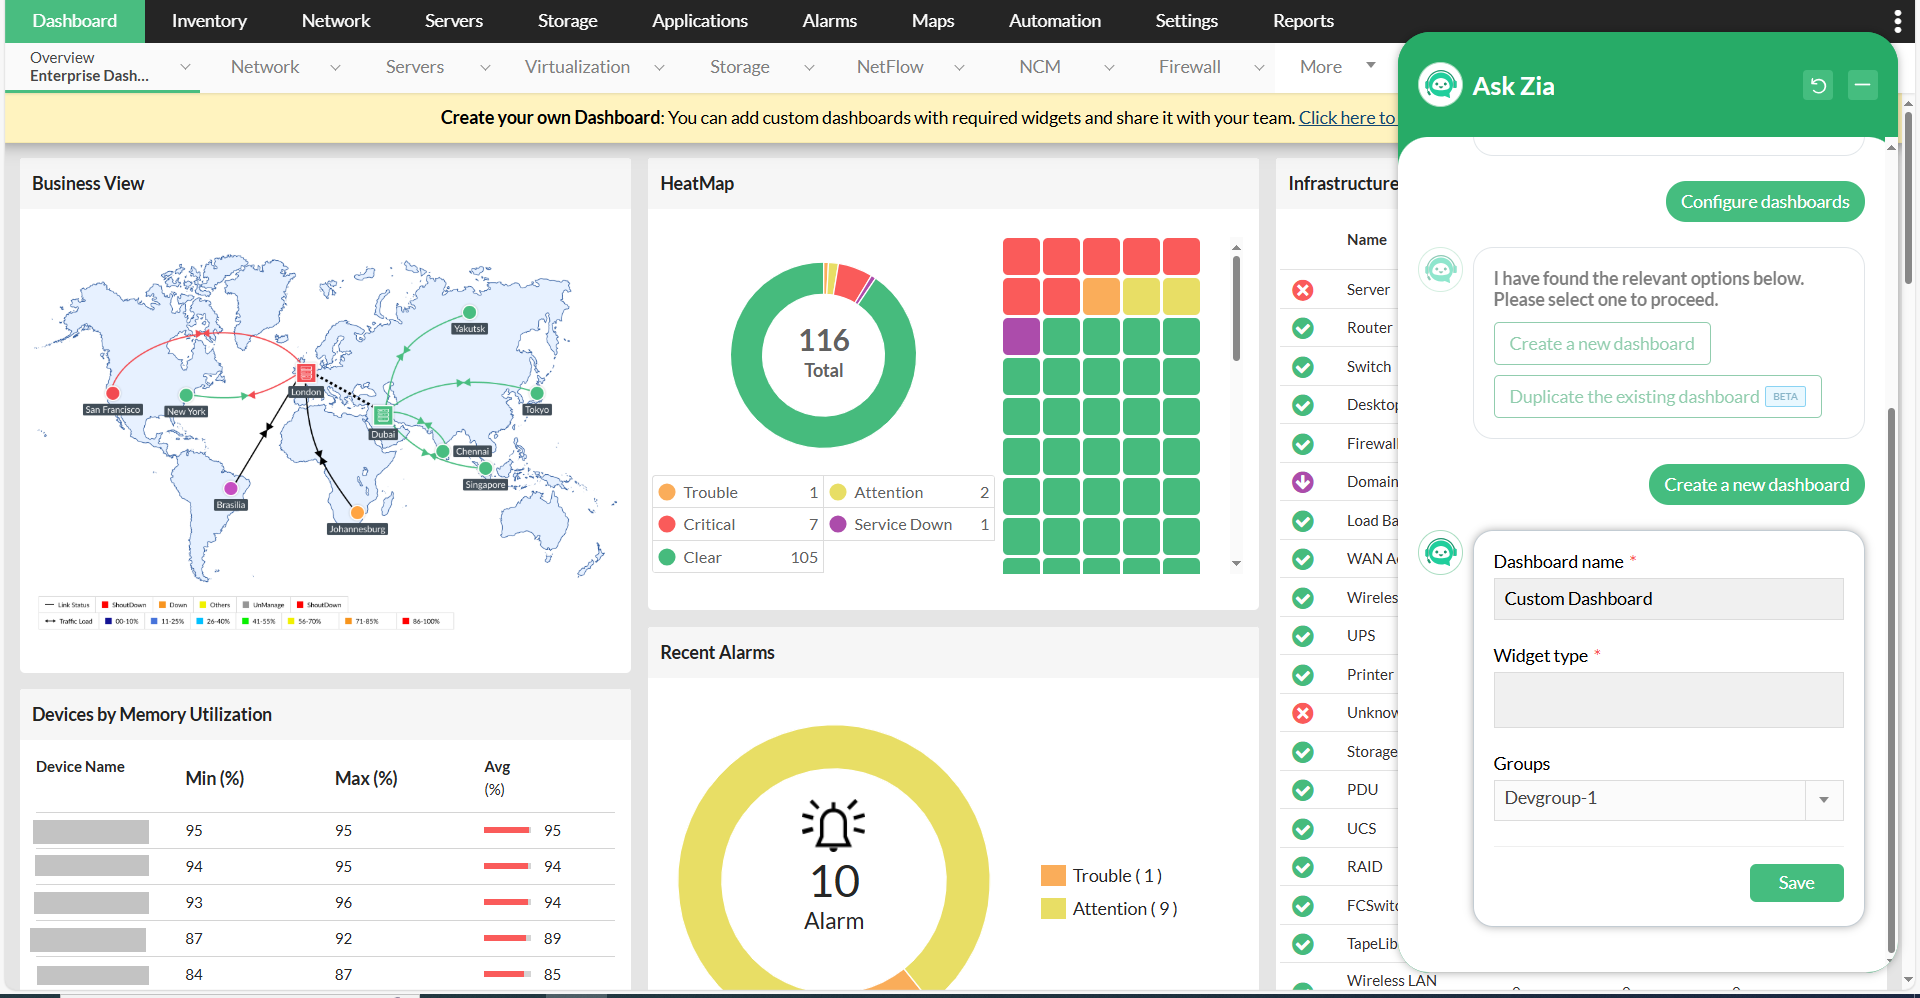Click Server's red error status icon
This screenshot has width=1920, height=998.
pyautogui.click(x=1302, y=289)
